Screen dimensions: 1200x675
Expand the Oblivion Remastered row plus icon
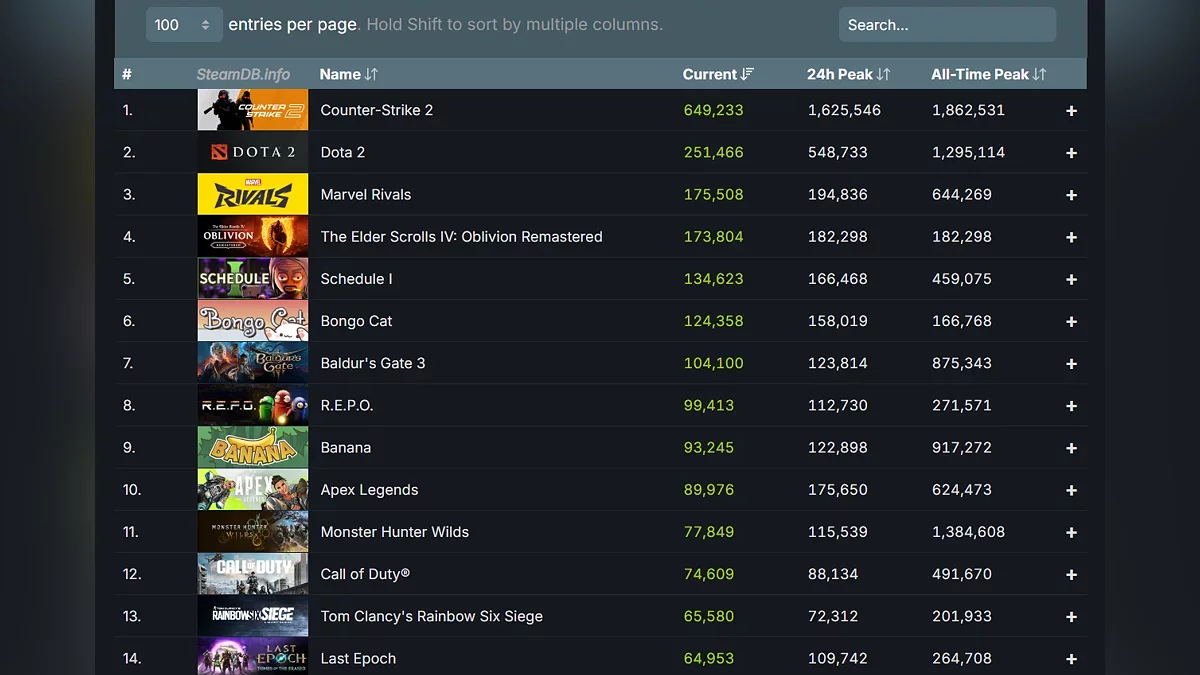click(x=1071, y=237)
